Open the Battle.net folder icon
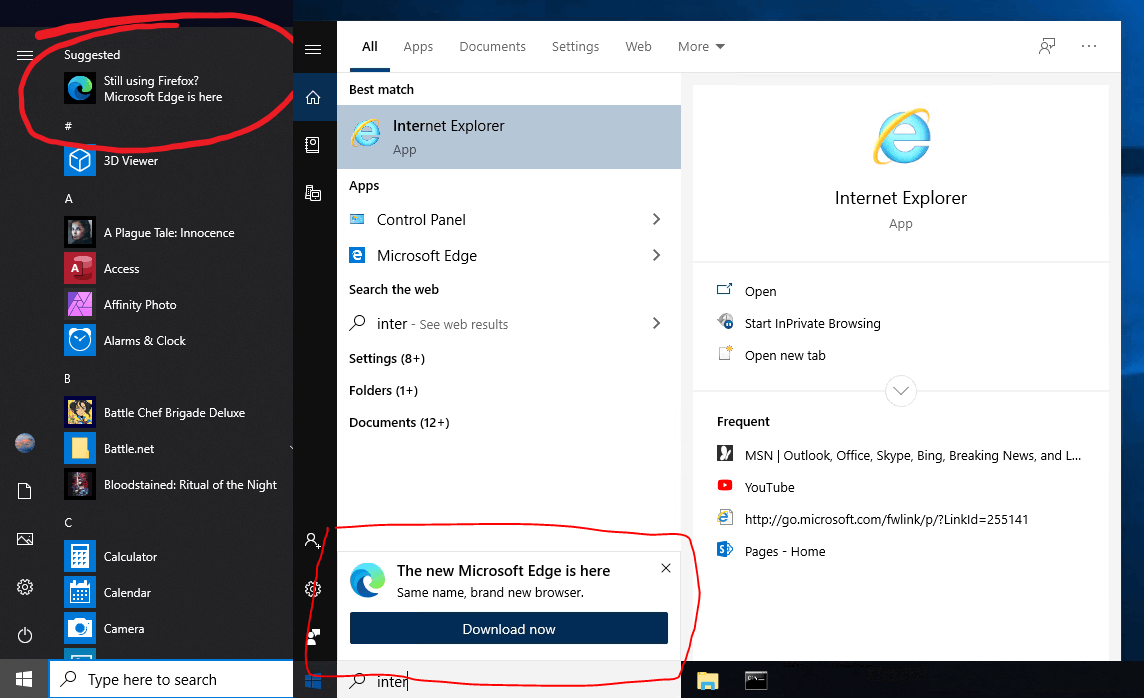 coord(80,449)
